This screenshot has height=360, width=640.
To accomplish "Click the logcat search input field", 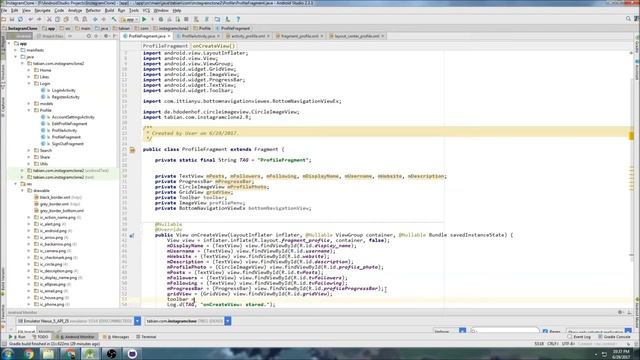I will (505, 331).
